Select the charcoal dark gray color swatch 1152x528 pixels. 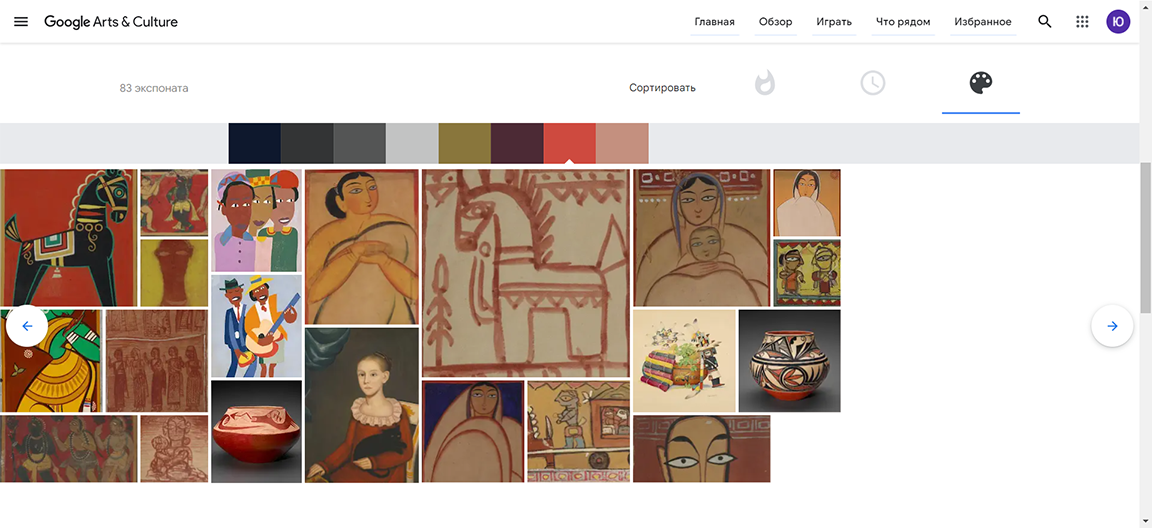(307, 143)
